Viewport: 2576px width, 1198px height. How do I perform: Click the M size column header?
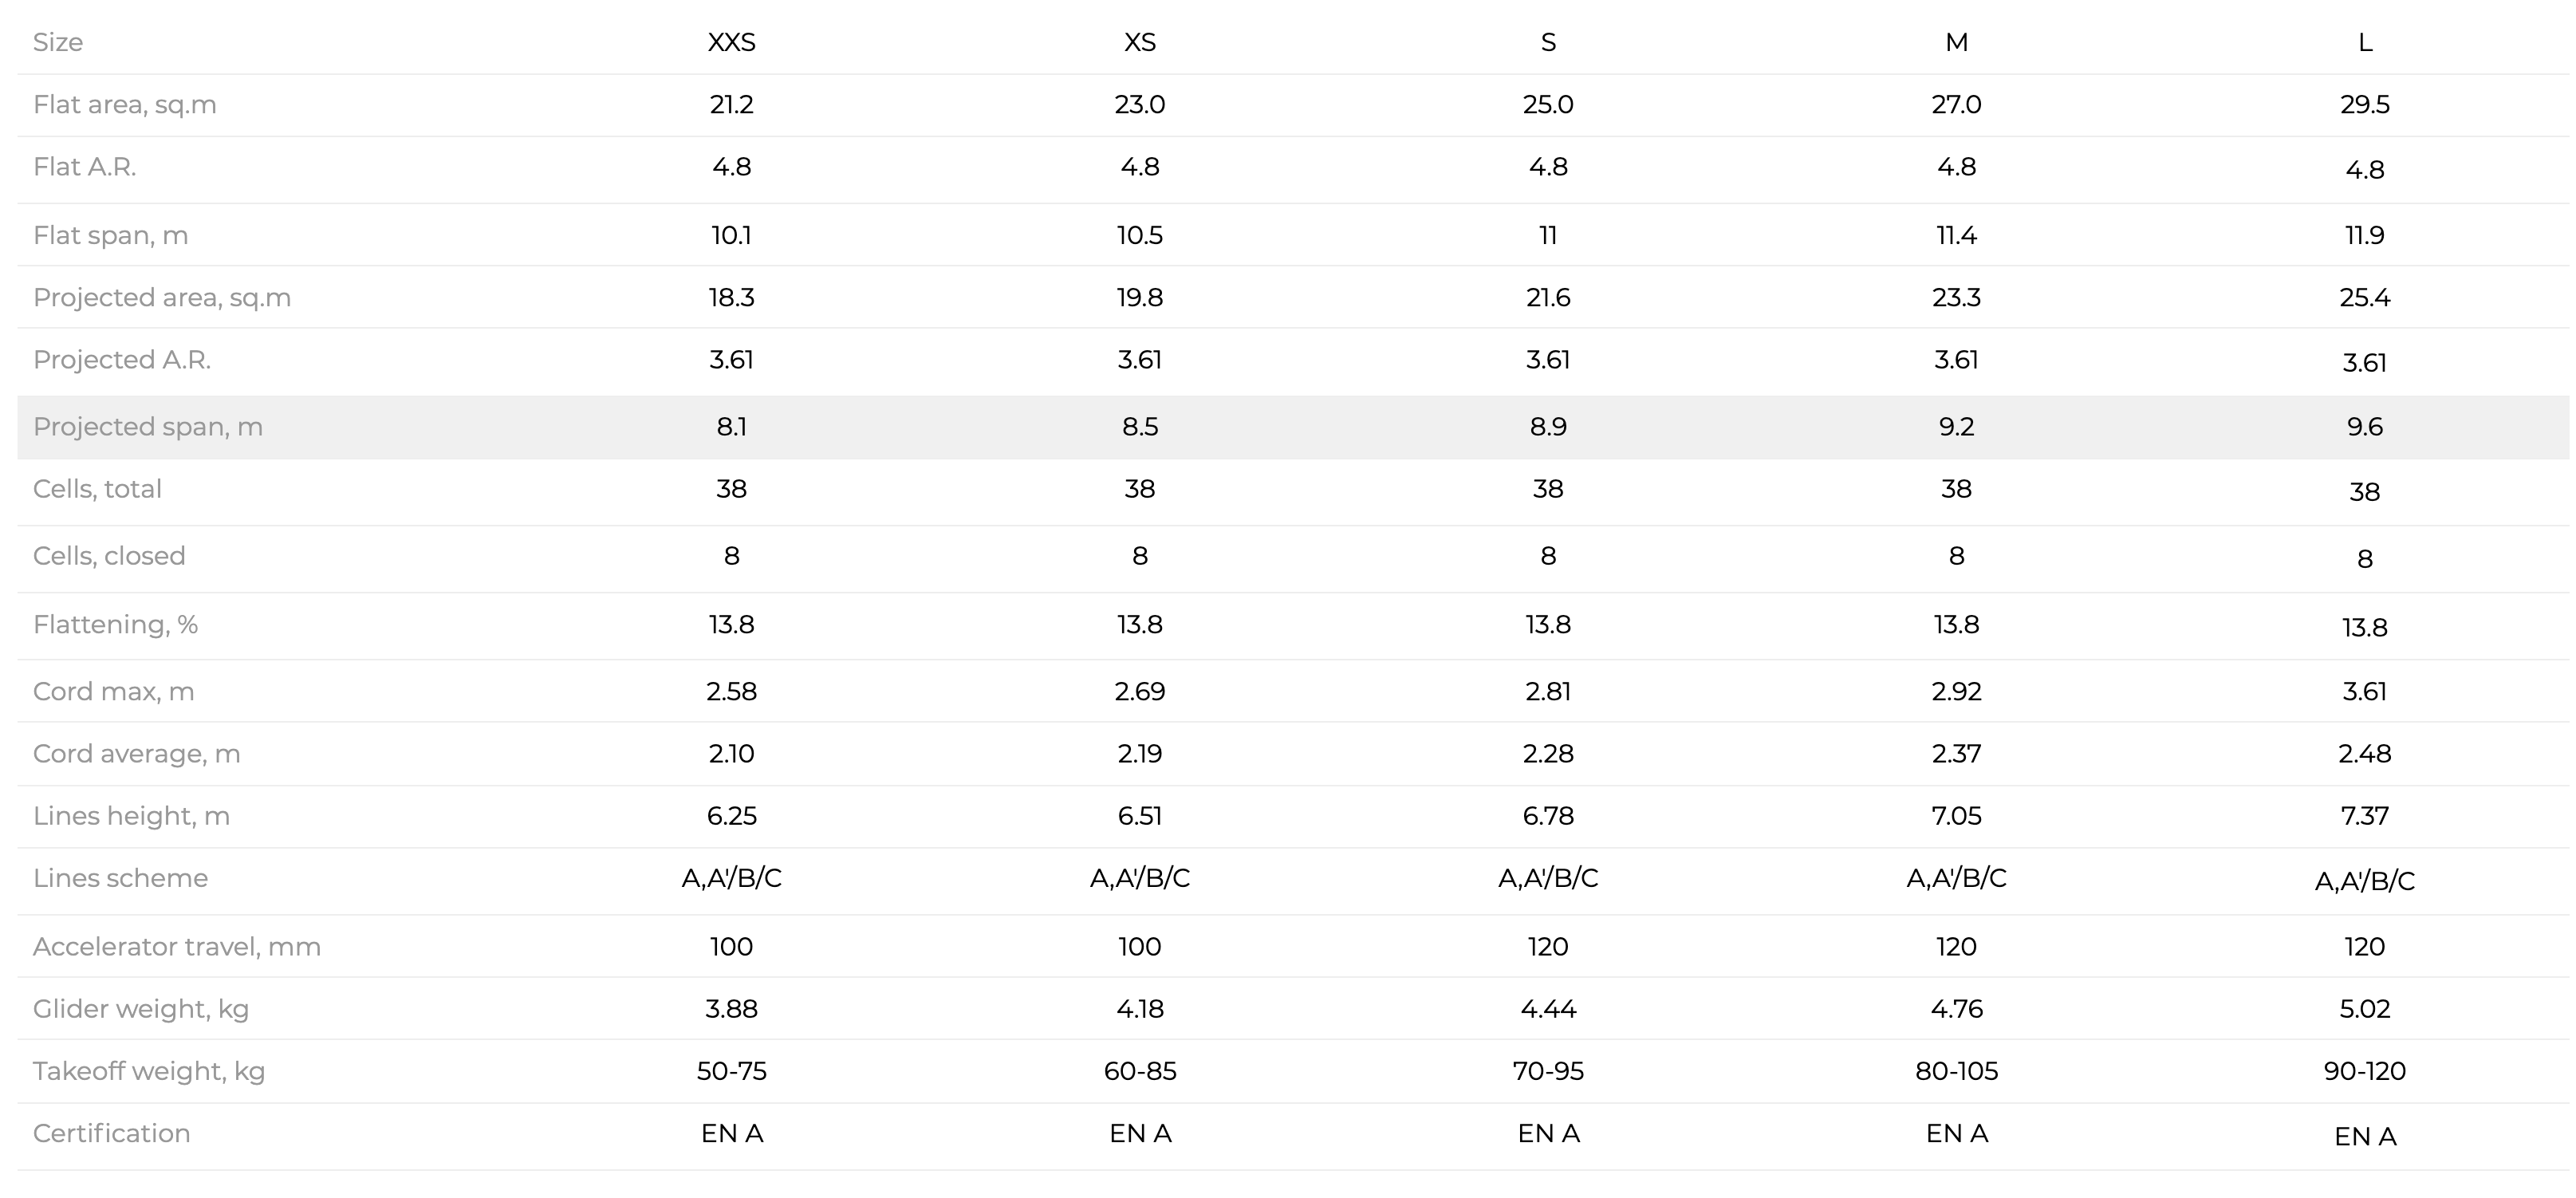[x=1956, y=42]
